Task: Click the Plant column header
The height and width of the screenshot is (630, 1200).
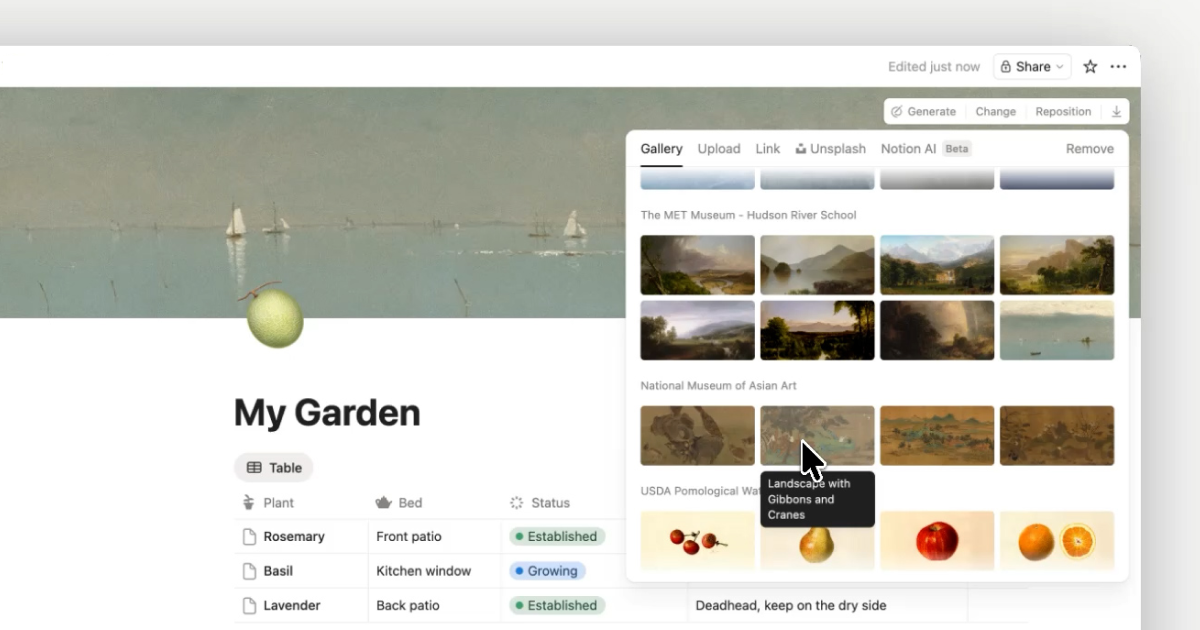Action: (x=268, y=503)
